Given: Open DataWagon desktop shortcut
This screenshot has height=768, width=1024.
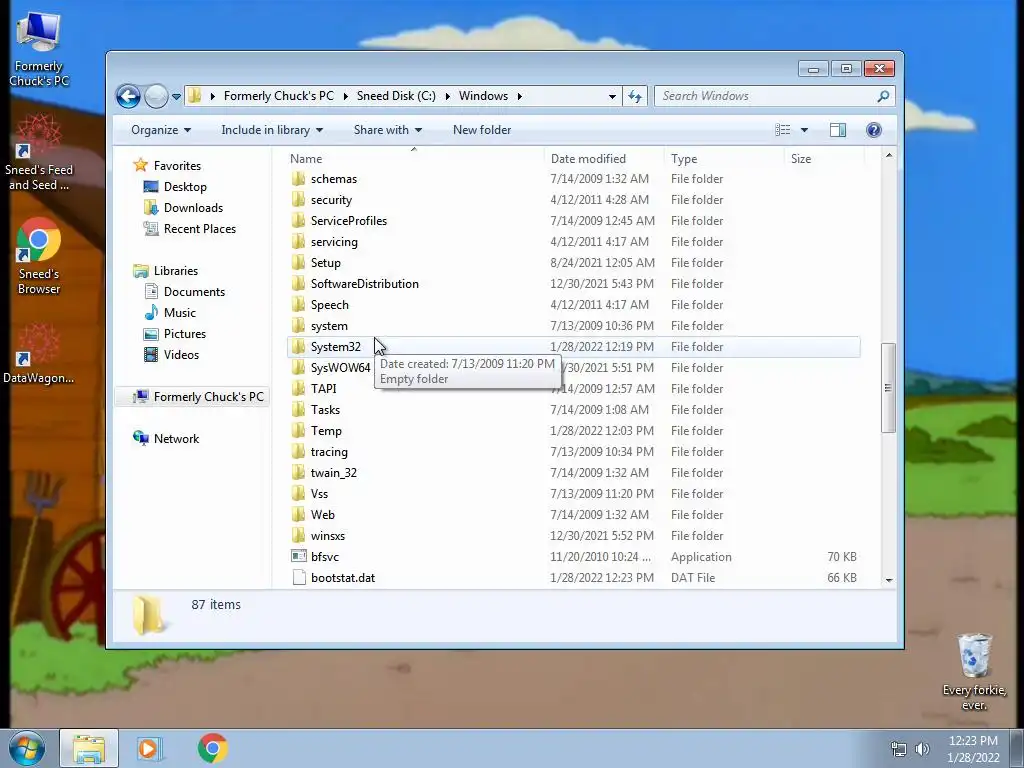Looking at the screenshot, I should tap(39, 353).
